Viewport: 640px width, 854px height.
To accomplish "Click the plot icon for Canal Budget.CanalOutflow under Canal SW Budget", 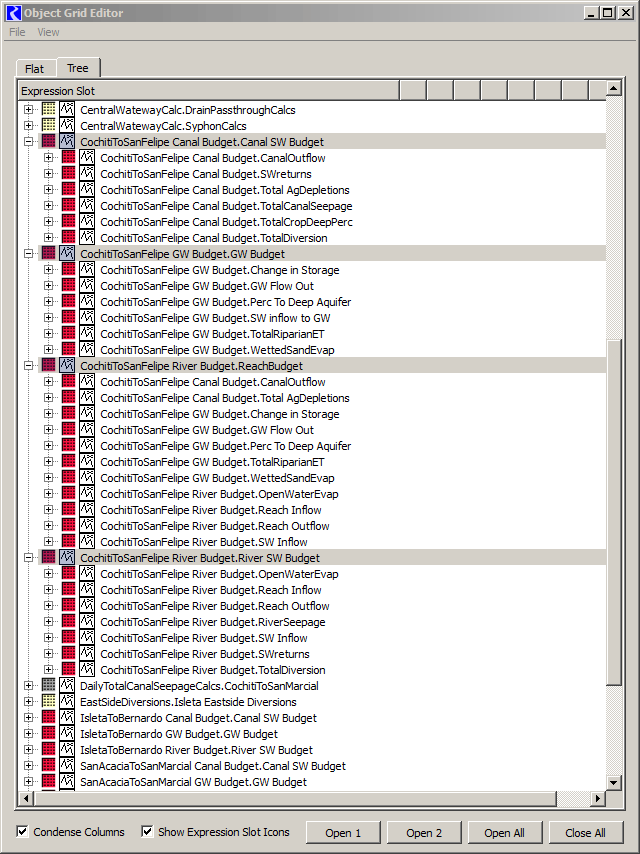I will click(x=87, y=158).
